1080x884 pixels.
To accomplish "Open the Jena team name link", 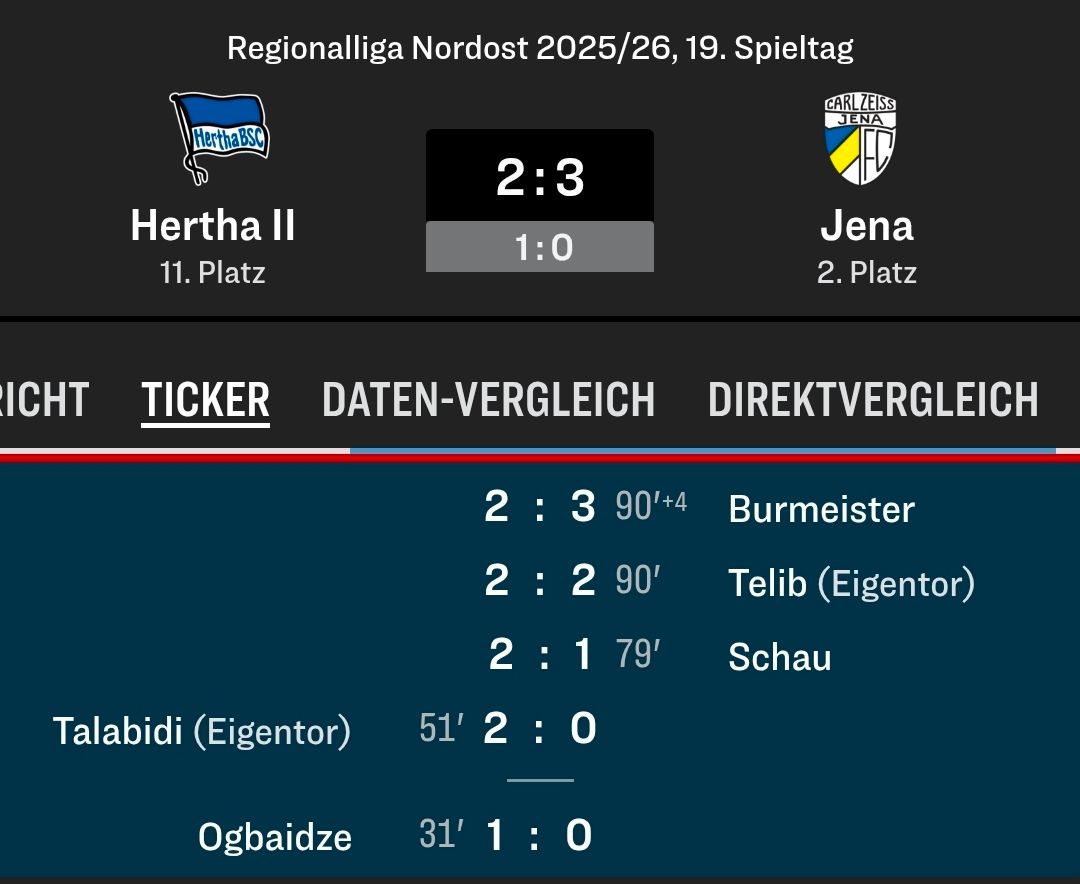I will click(x=866, y=226).
